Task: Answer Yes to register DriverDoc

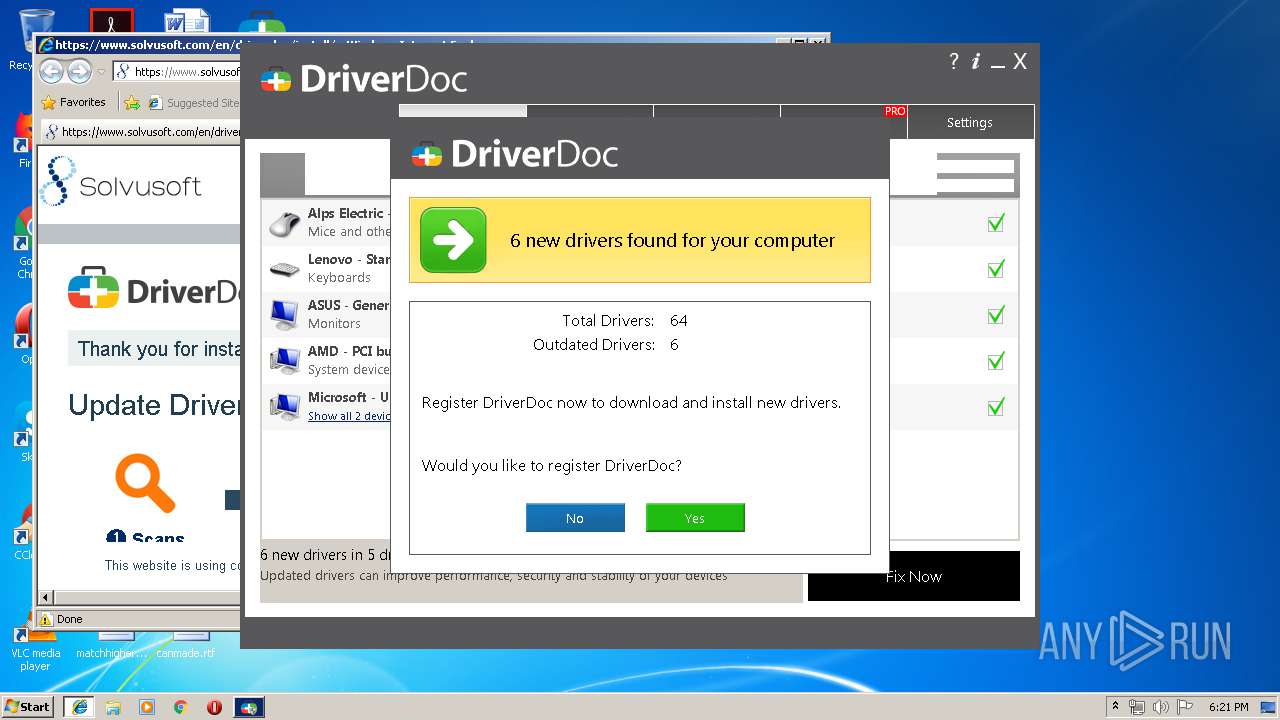Action: [695, 518]
